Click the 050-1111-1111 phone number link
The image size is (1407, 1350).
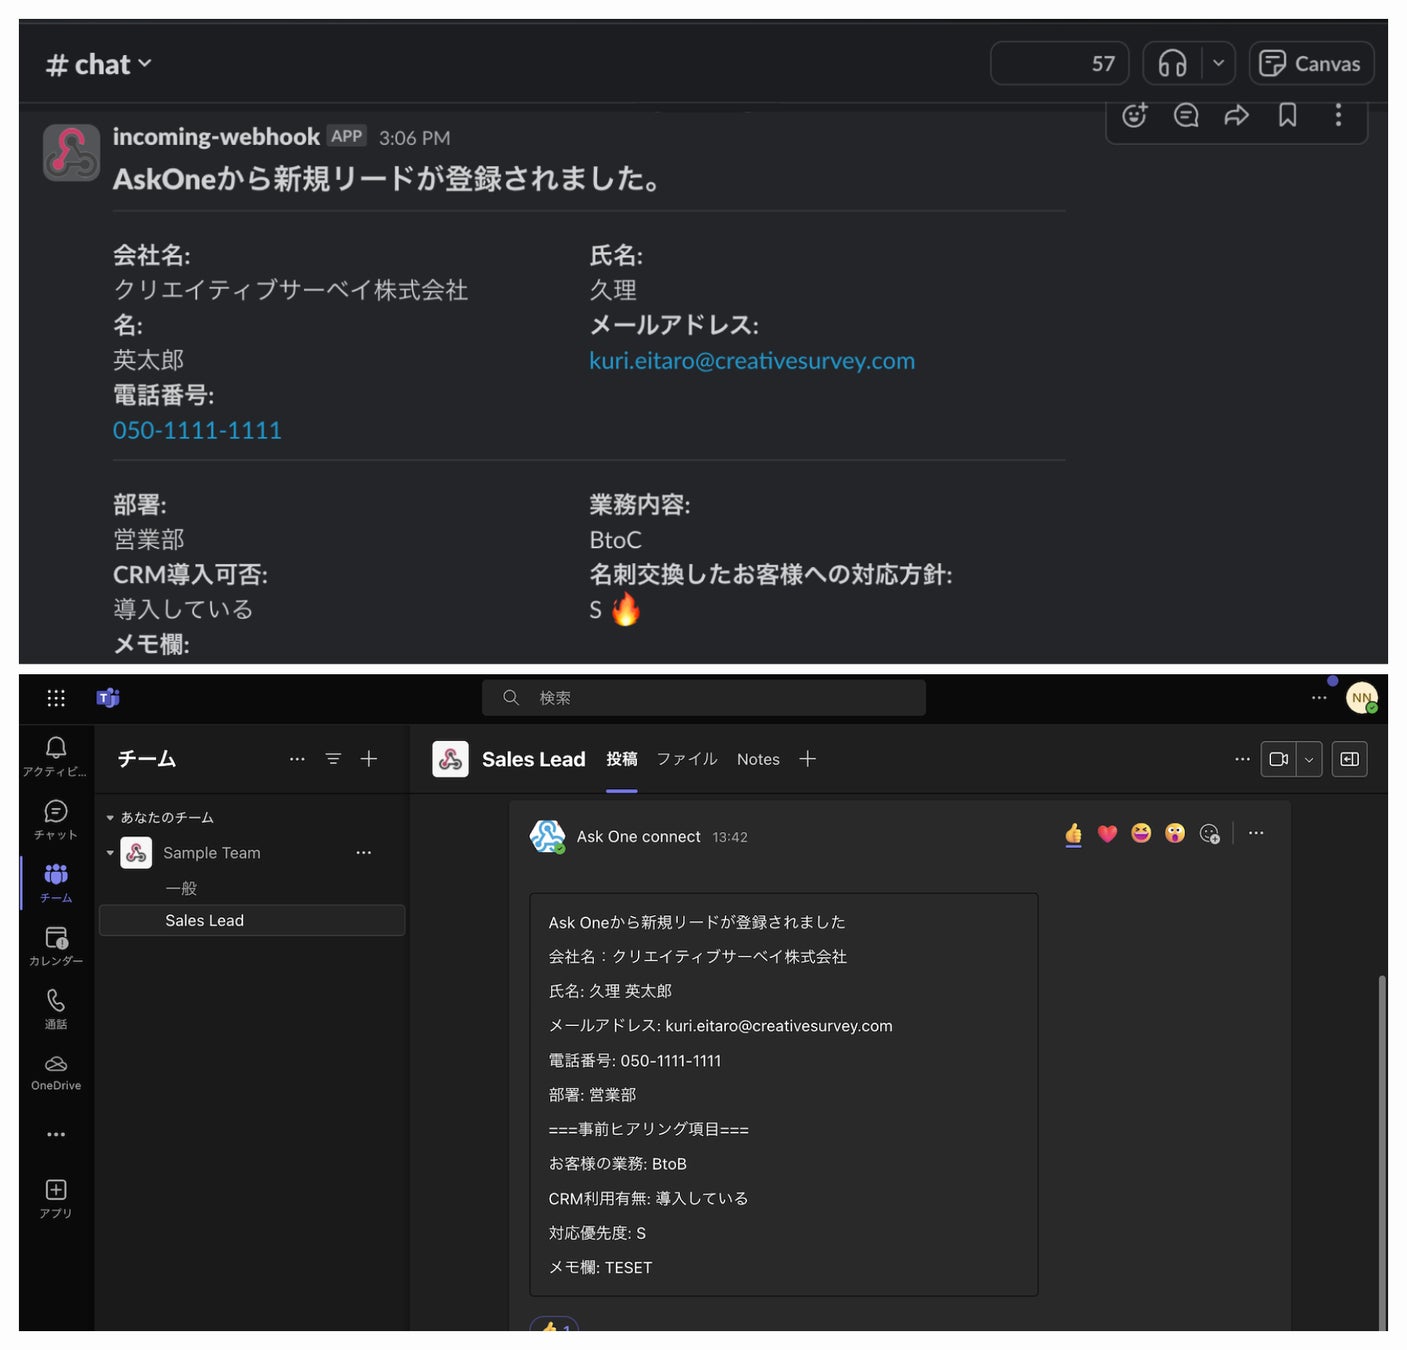(x=197, y=430)
